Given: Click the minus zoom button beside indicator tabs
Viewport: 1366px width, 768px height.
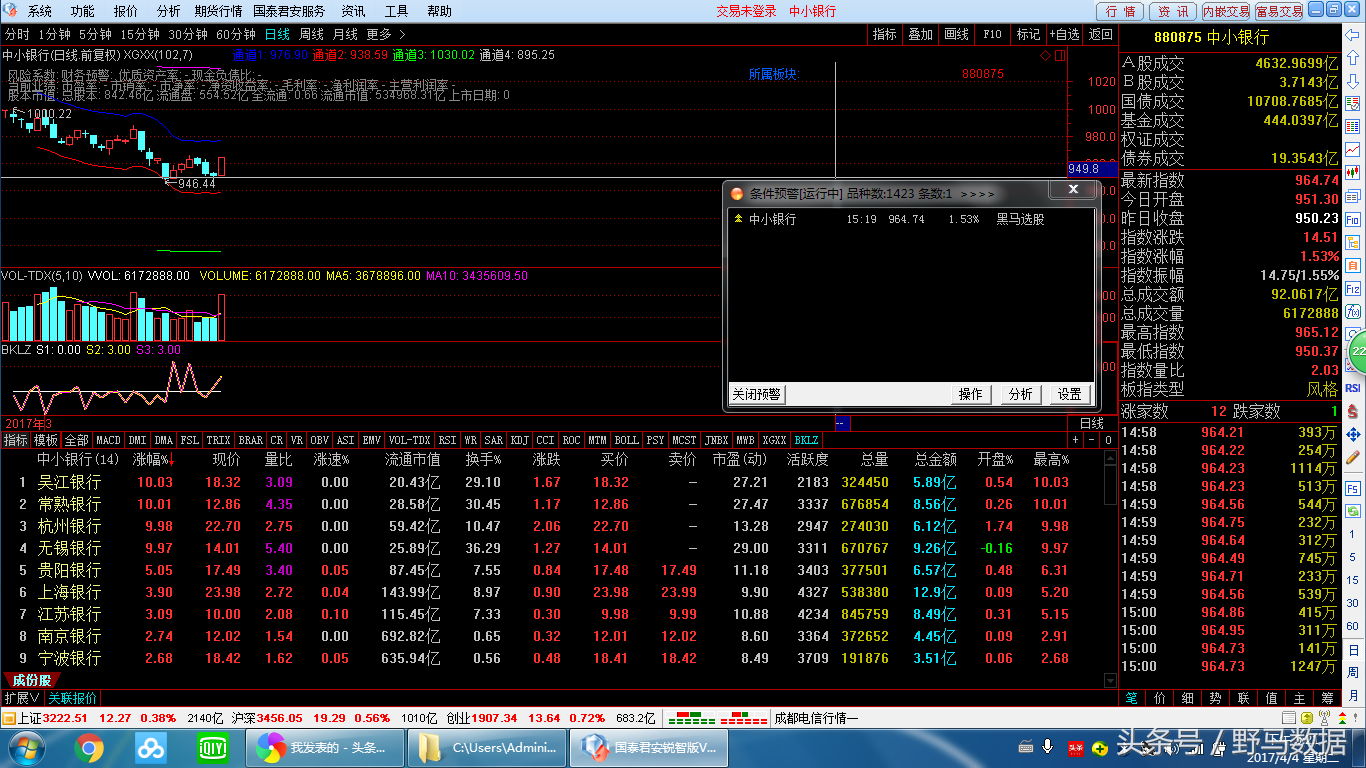Looking at the screenshot, I should (x=1092, y=440).
